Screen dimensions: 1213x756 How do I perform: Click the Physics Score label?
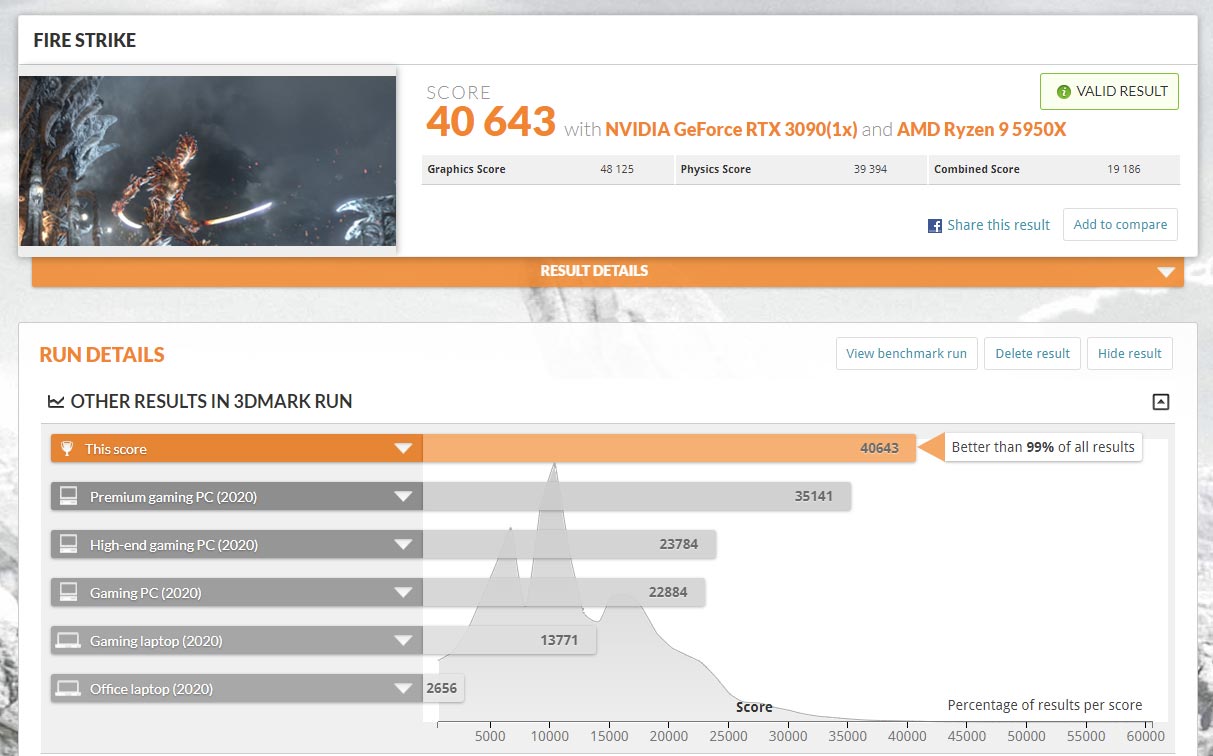716,169
